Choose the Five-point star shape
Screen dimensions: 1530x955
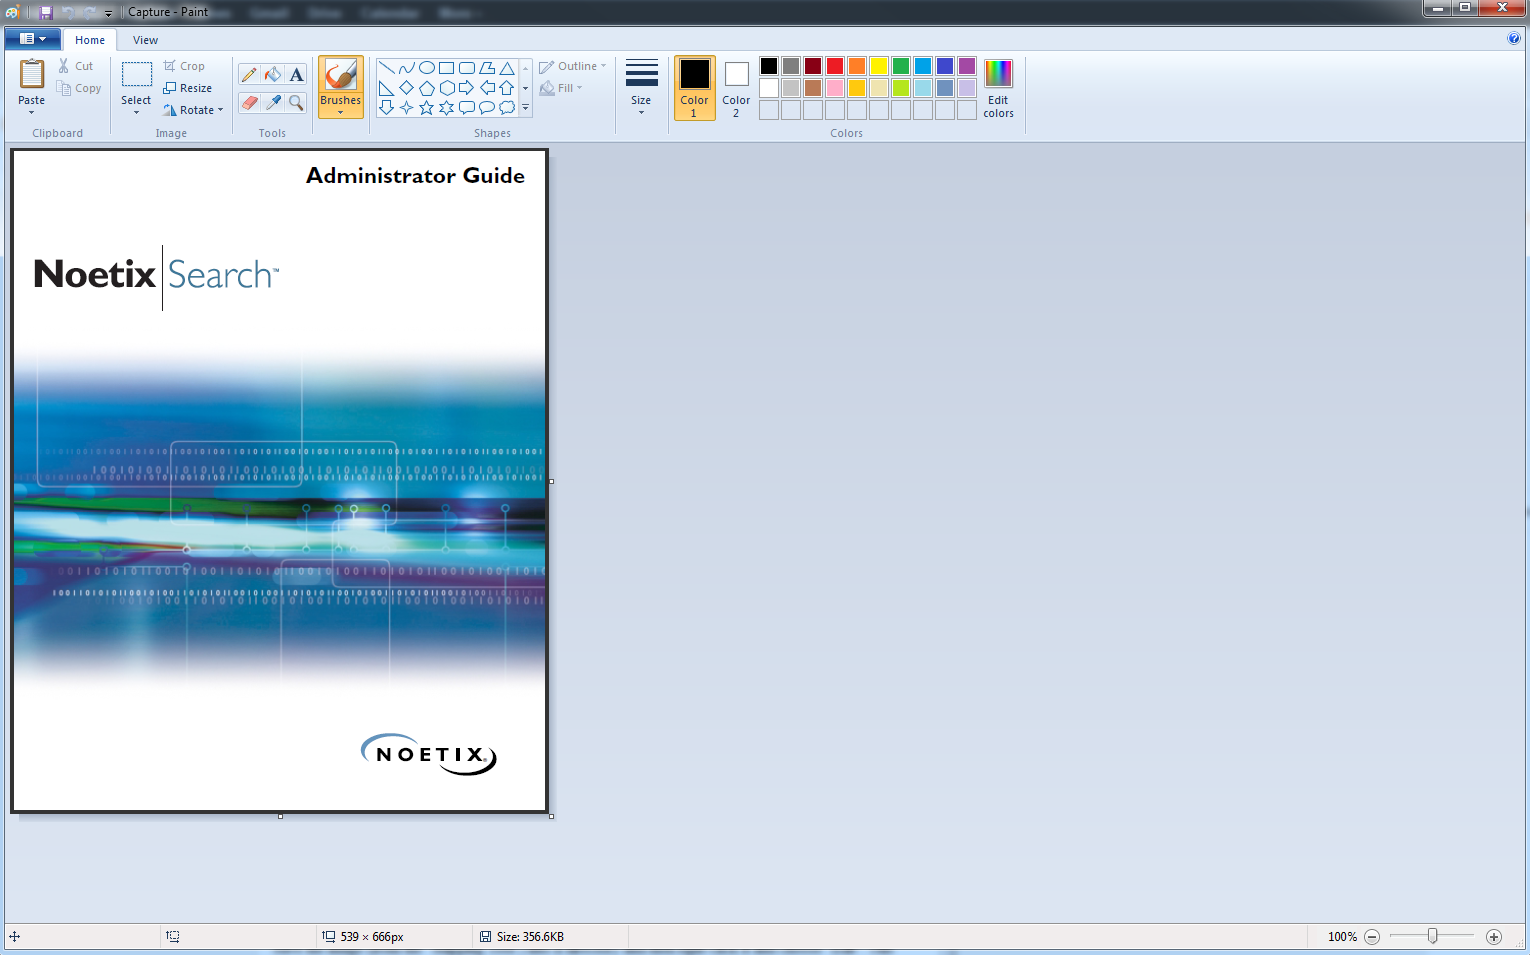pos(427,107)
